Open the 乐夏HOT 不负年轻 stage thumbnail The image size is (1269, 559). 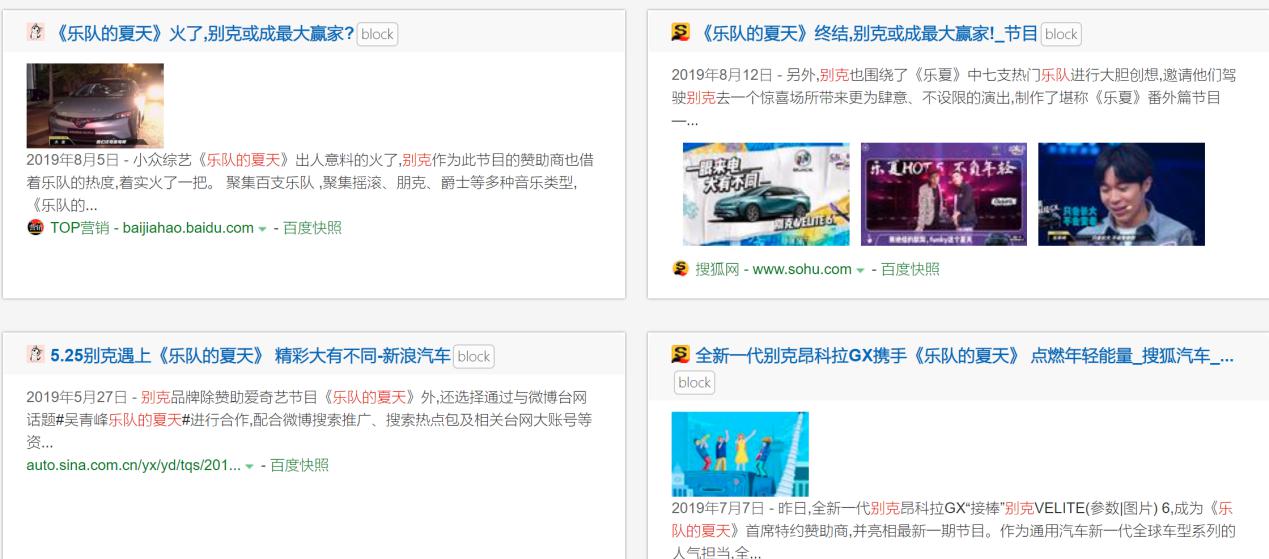[x=943, y=194]
